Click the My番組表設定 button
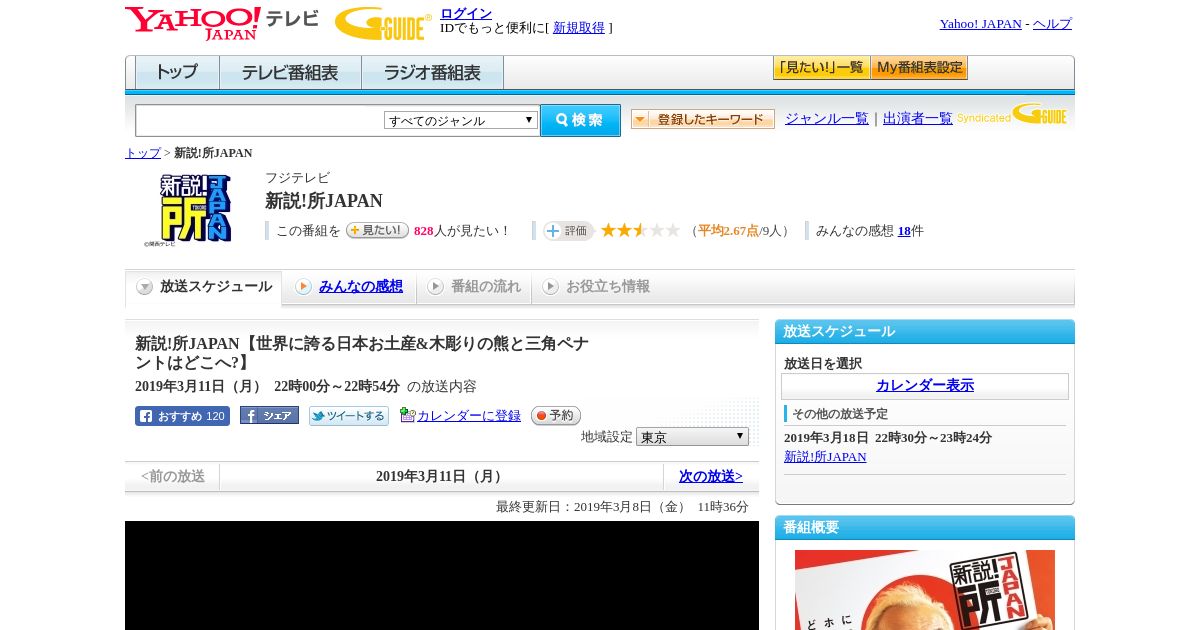 click(x=919, y=68)
